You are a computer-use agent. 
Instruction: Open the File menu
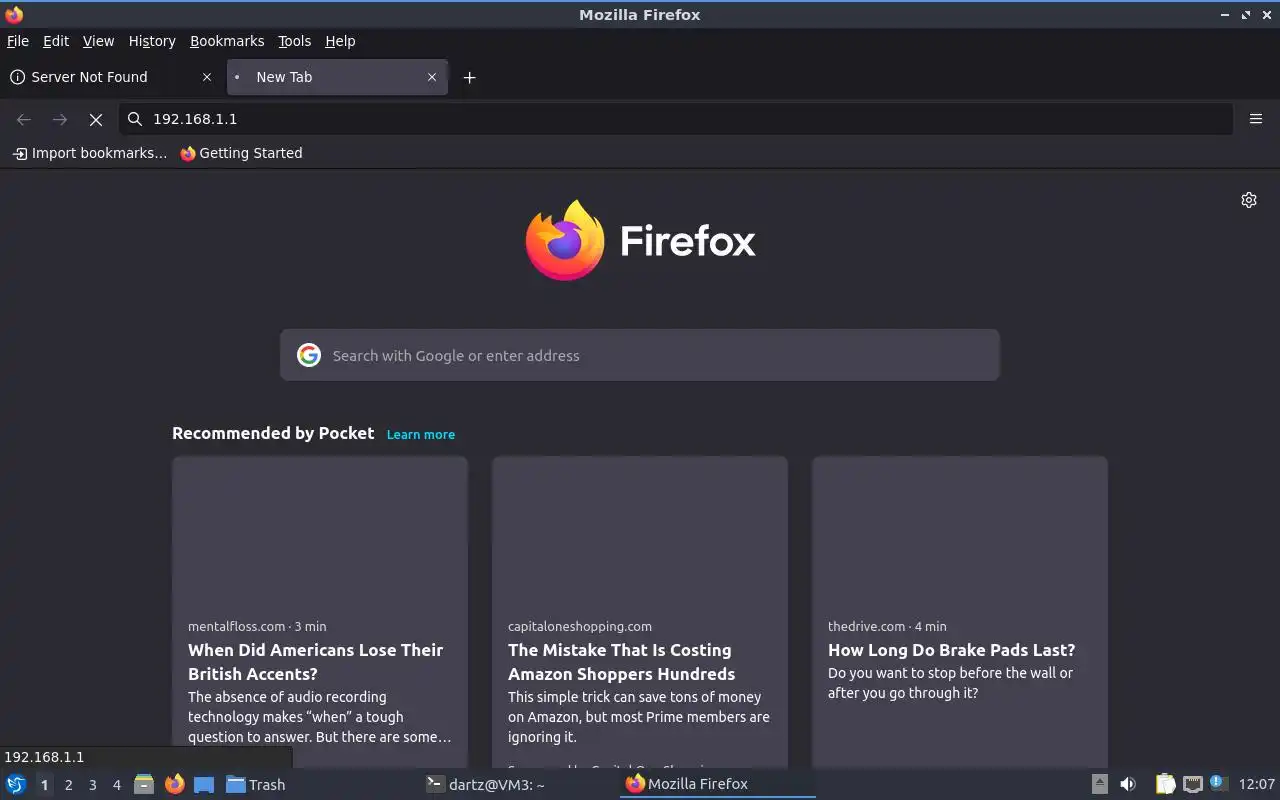[18, 41]
